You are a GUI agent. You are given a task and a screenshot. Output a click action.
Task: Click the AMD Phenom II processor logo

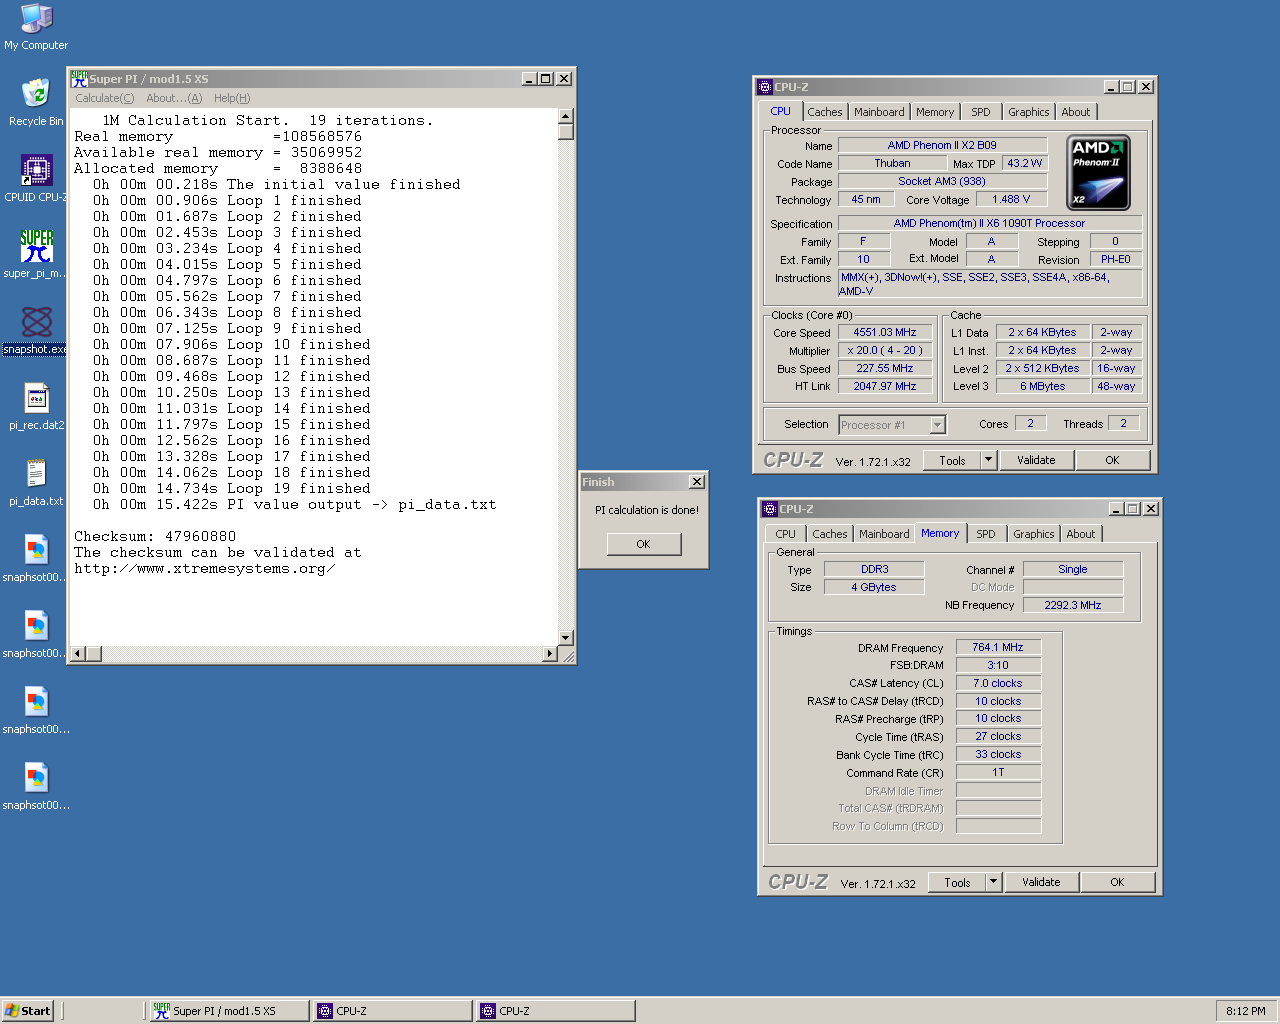point(1098,173)
